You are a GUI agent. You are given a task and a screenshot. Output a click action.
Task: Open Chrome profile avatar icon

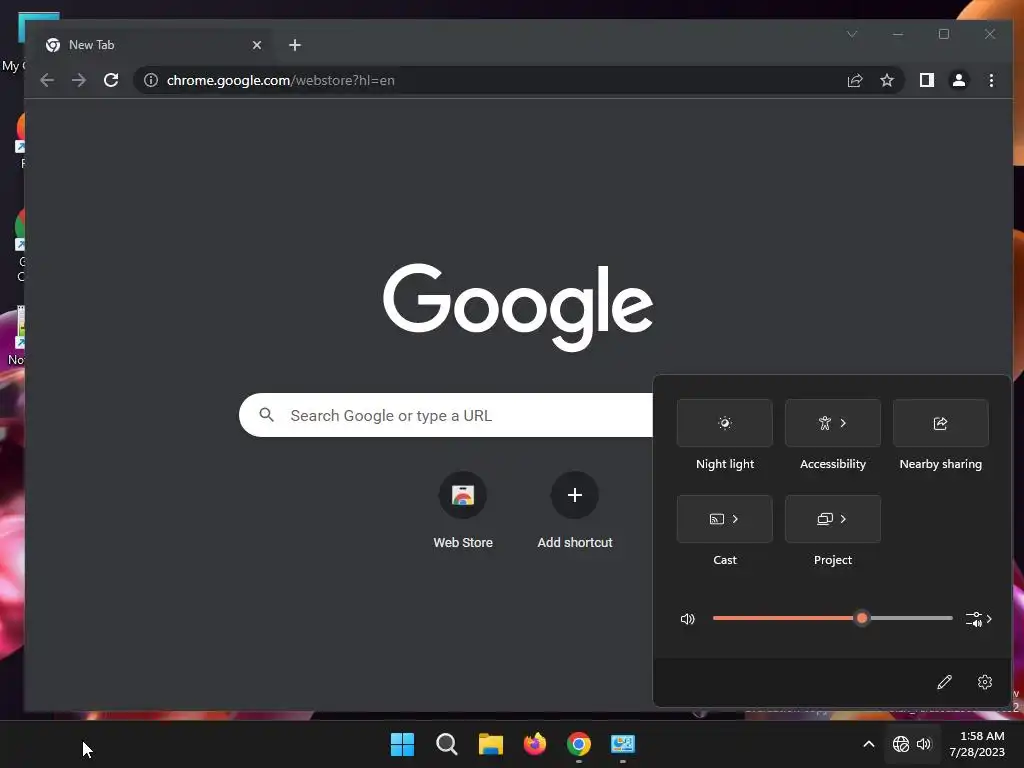tap(959, 80)
